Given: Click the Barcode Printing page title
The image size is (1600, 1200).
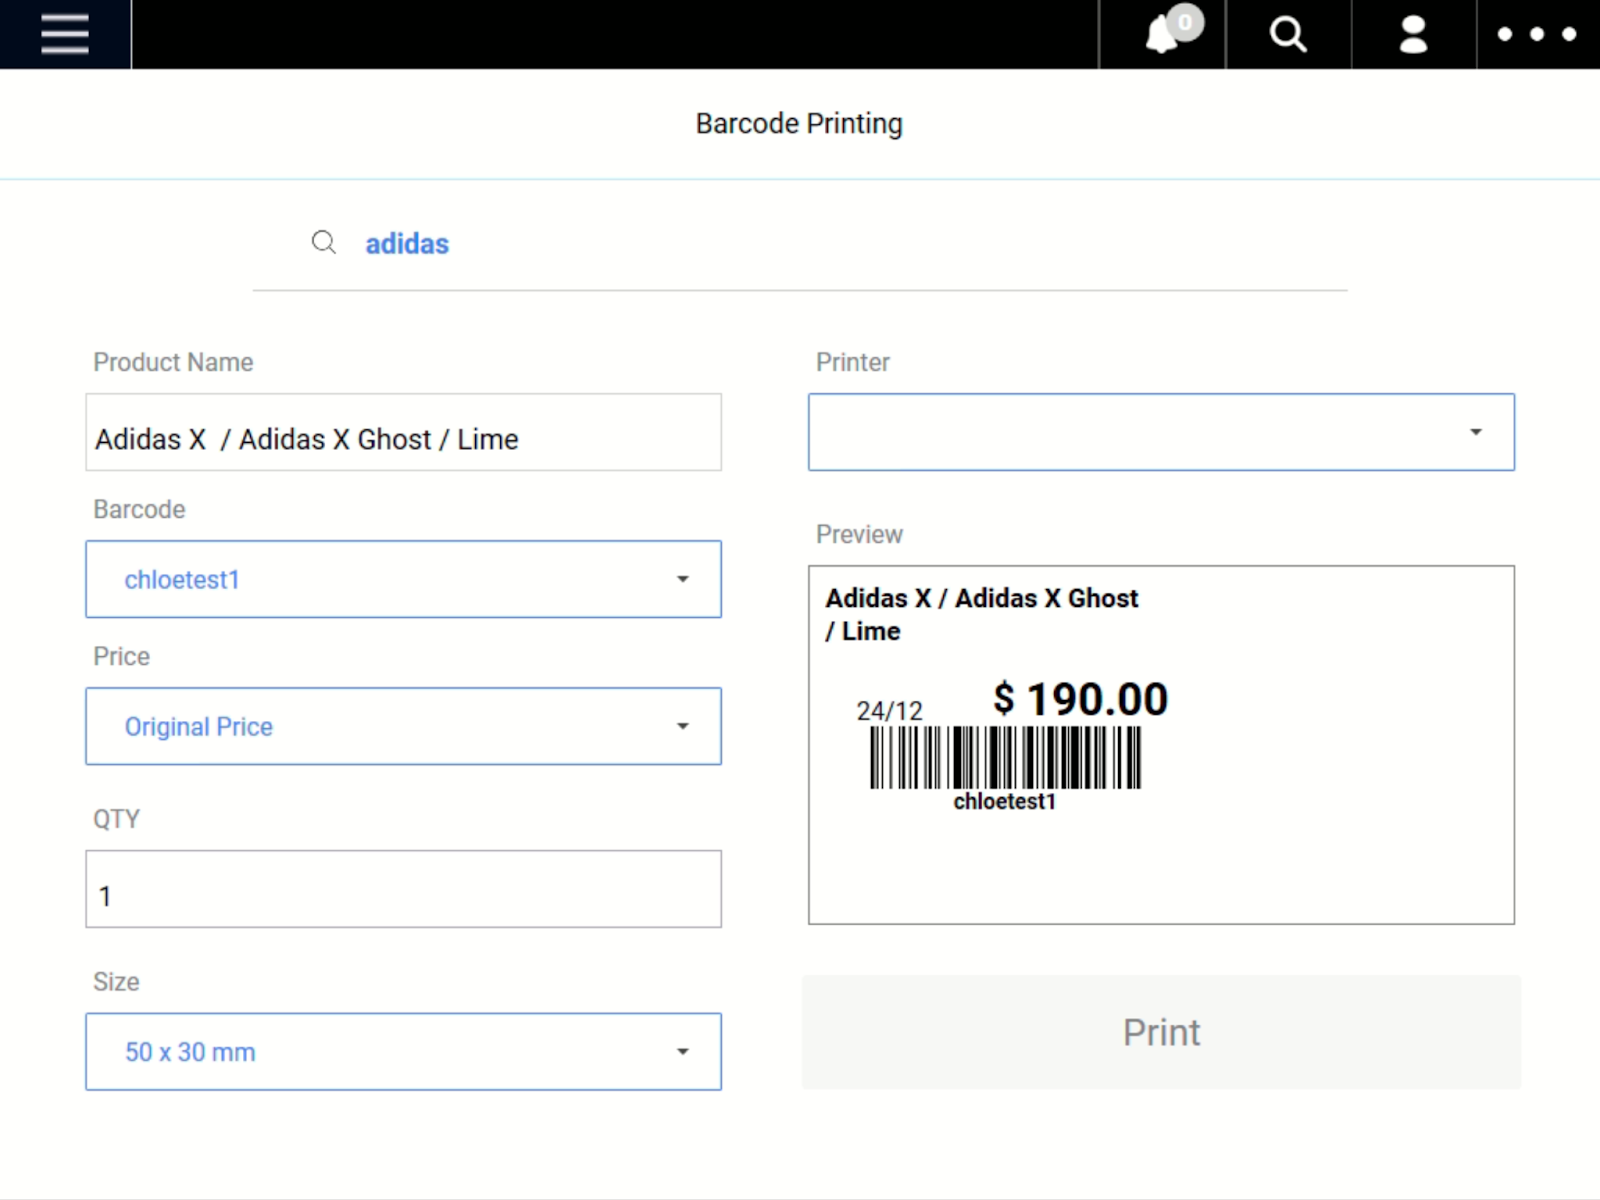Looking at the screenshot, I should pos(799,123).
